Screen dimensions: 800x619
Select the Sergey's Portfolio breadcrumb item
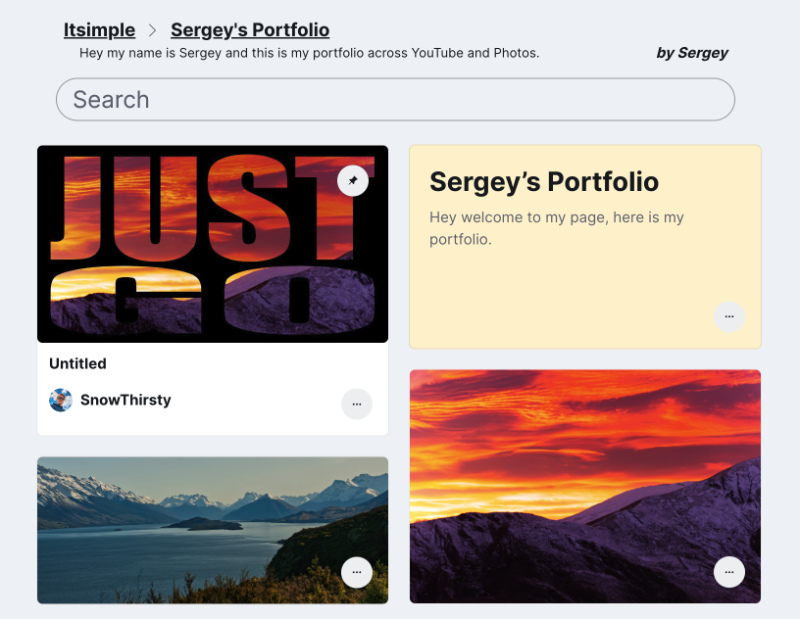(x=250, y=30)
